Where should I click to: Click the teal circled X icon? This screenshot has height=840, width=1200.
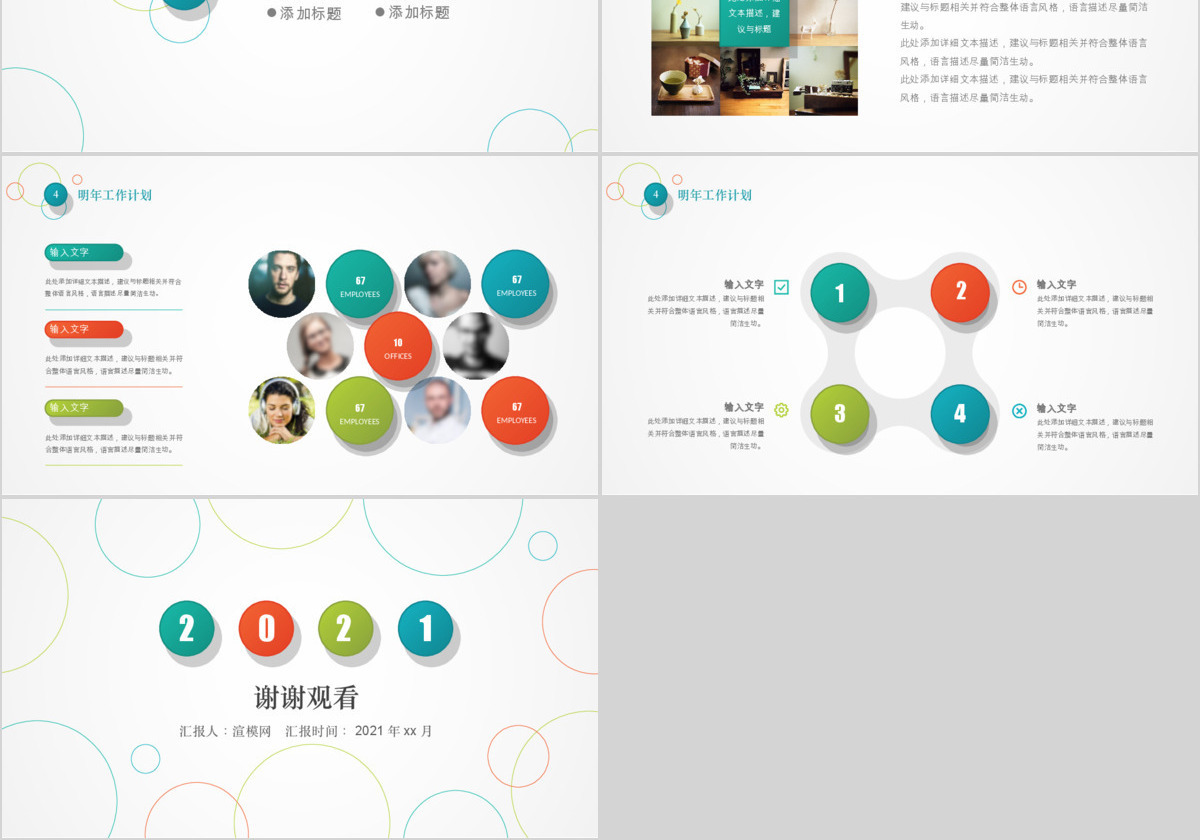pyautogui.click(x=1019, y=411)
